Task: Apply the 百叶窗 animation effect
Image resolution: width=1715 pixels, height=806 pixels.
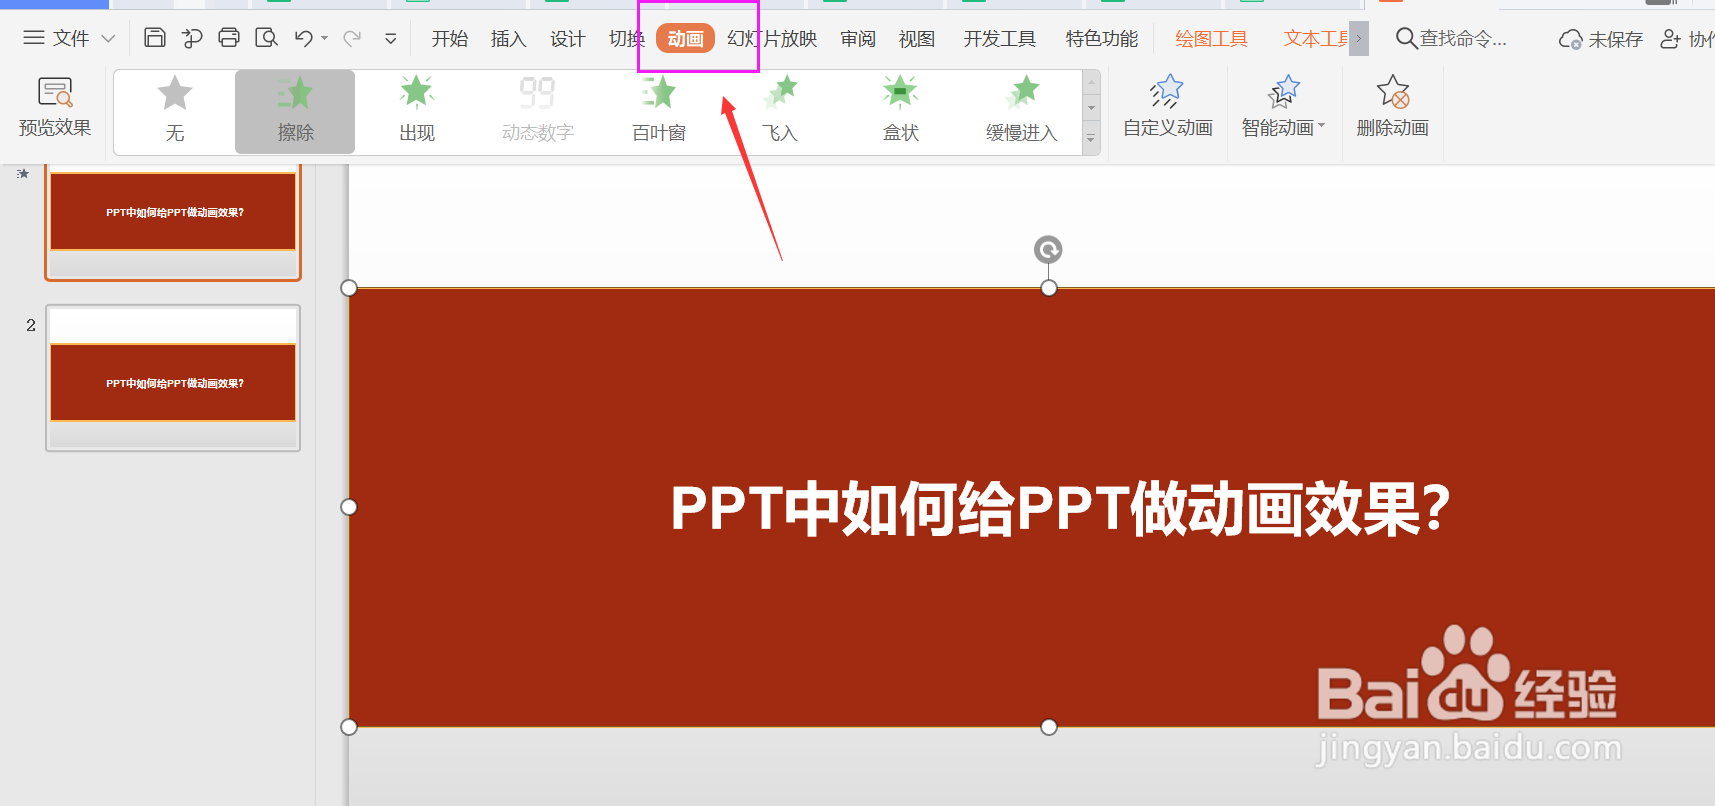Action: click(659, 110)
